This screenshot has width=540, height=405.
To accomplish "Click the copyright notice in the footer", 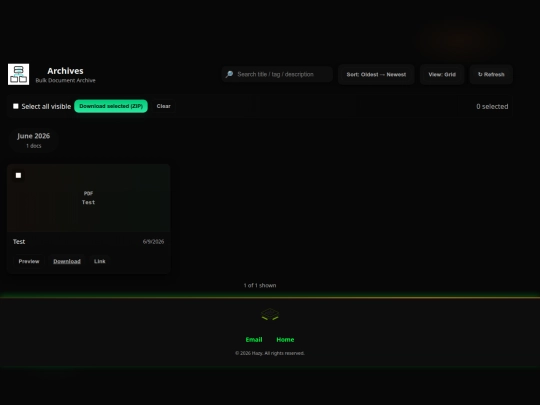I will (x=270, y=353).
